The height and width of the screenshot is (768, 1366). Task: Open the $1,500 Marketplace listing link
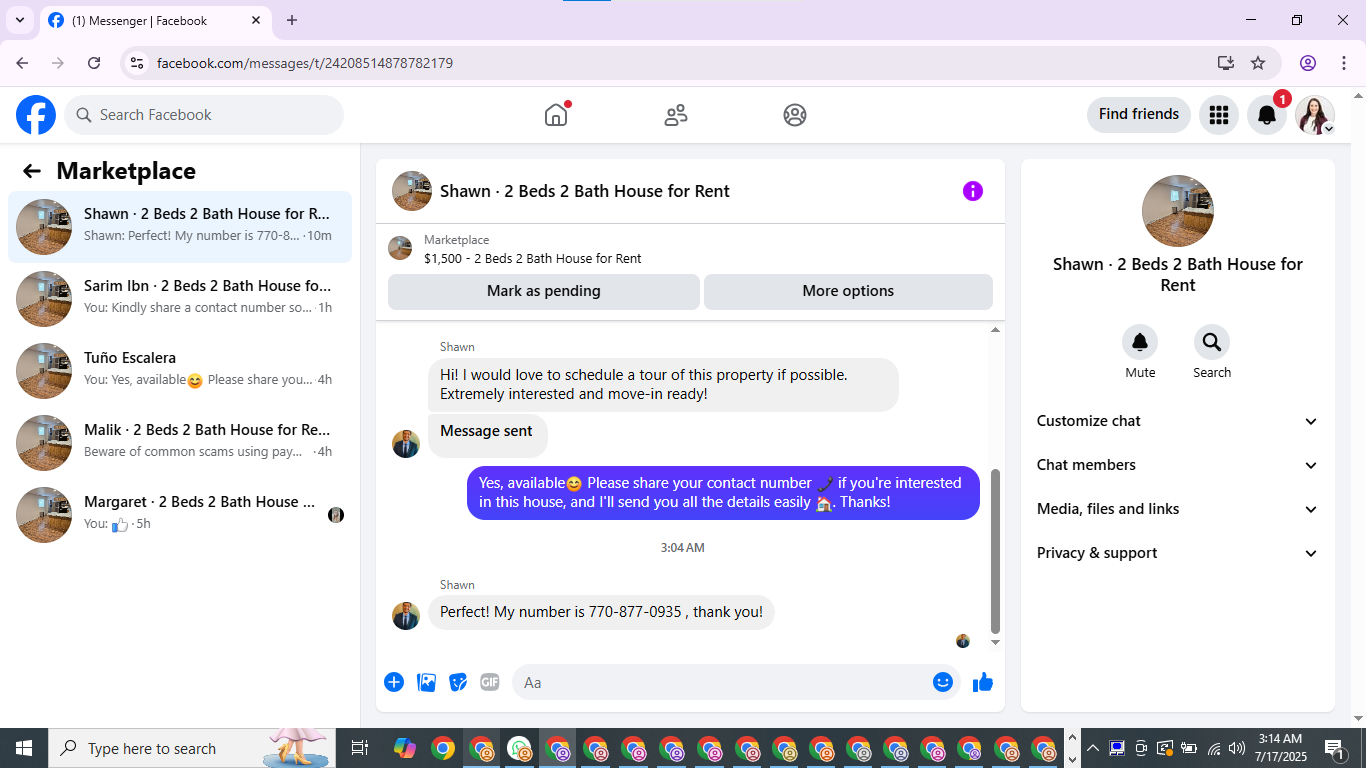pyautogui.click(x=533, y=258)
